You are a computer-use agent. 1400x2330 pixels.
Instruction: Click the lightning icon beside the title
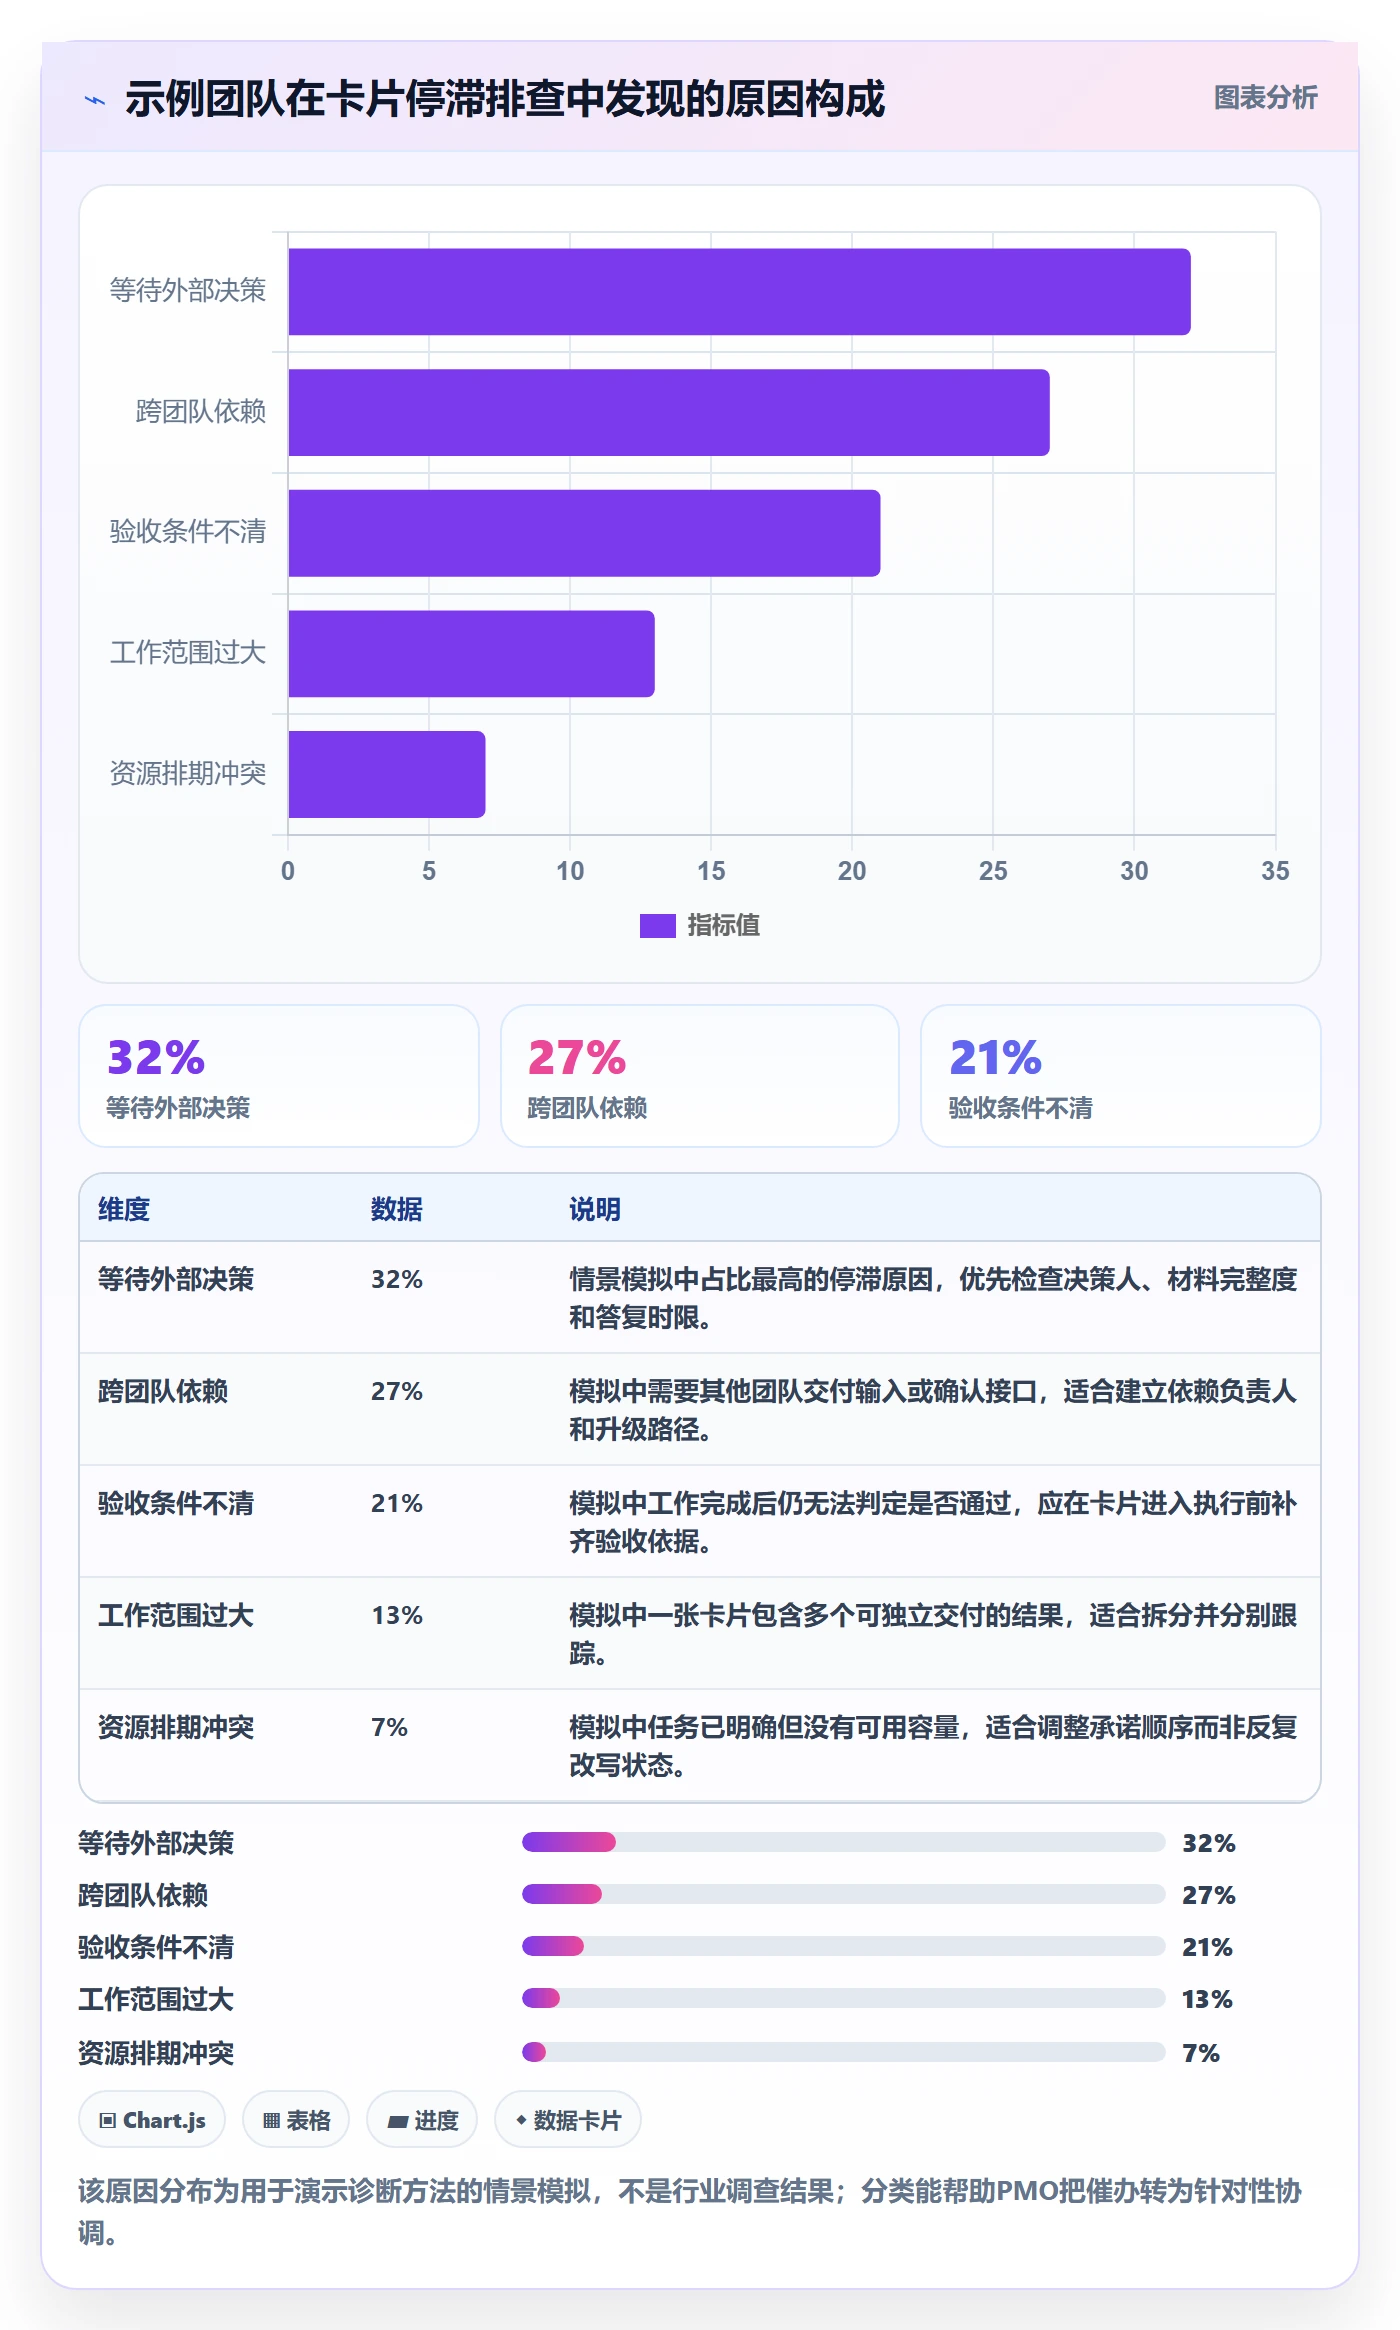(x=95, y=100)
